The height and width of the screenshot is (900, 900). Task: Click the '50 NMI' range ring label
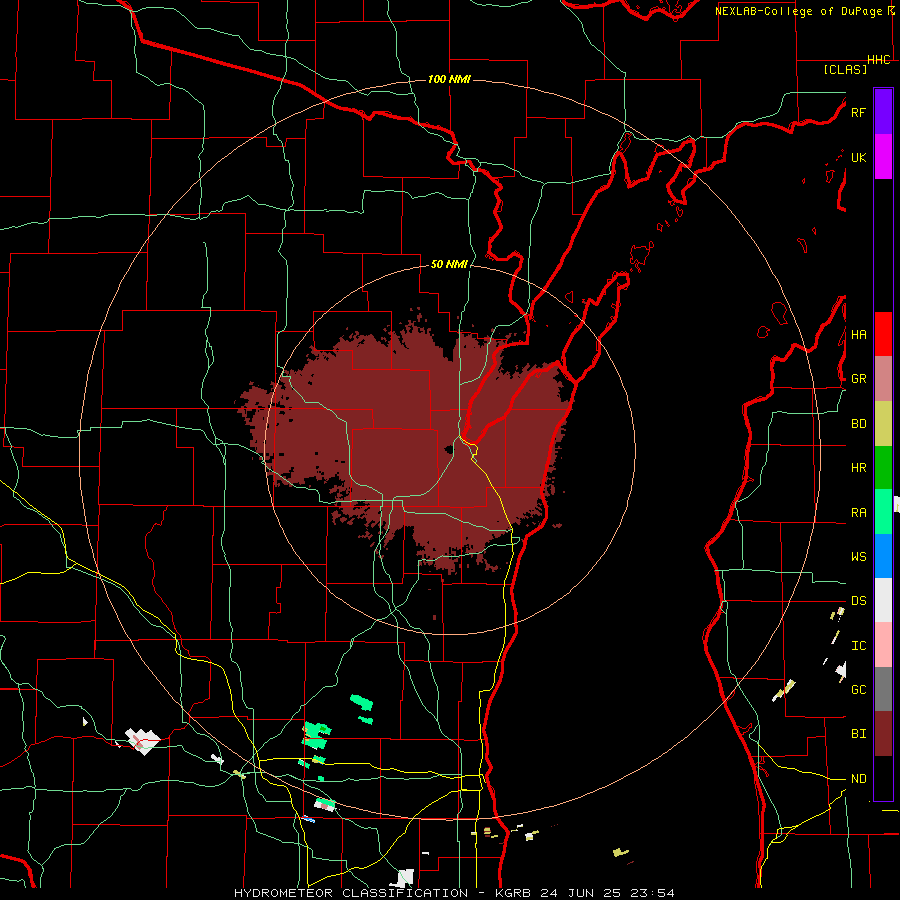(449, 264)
